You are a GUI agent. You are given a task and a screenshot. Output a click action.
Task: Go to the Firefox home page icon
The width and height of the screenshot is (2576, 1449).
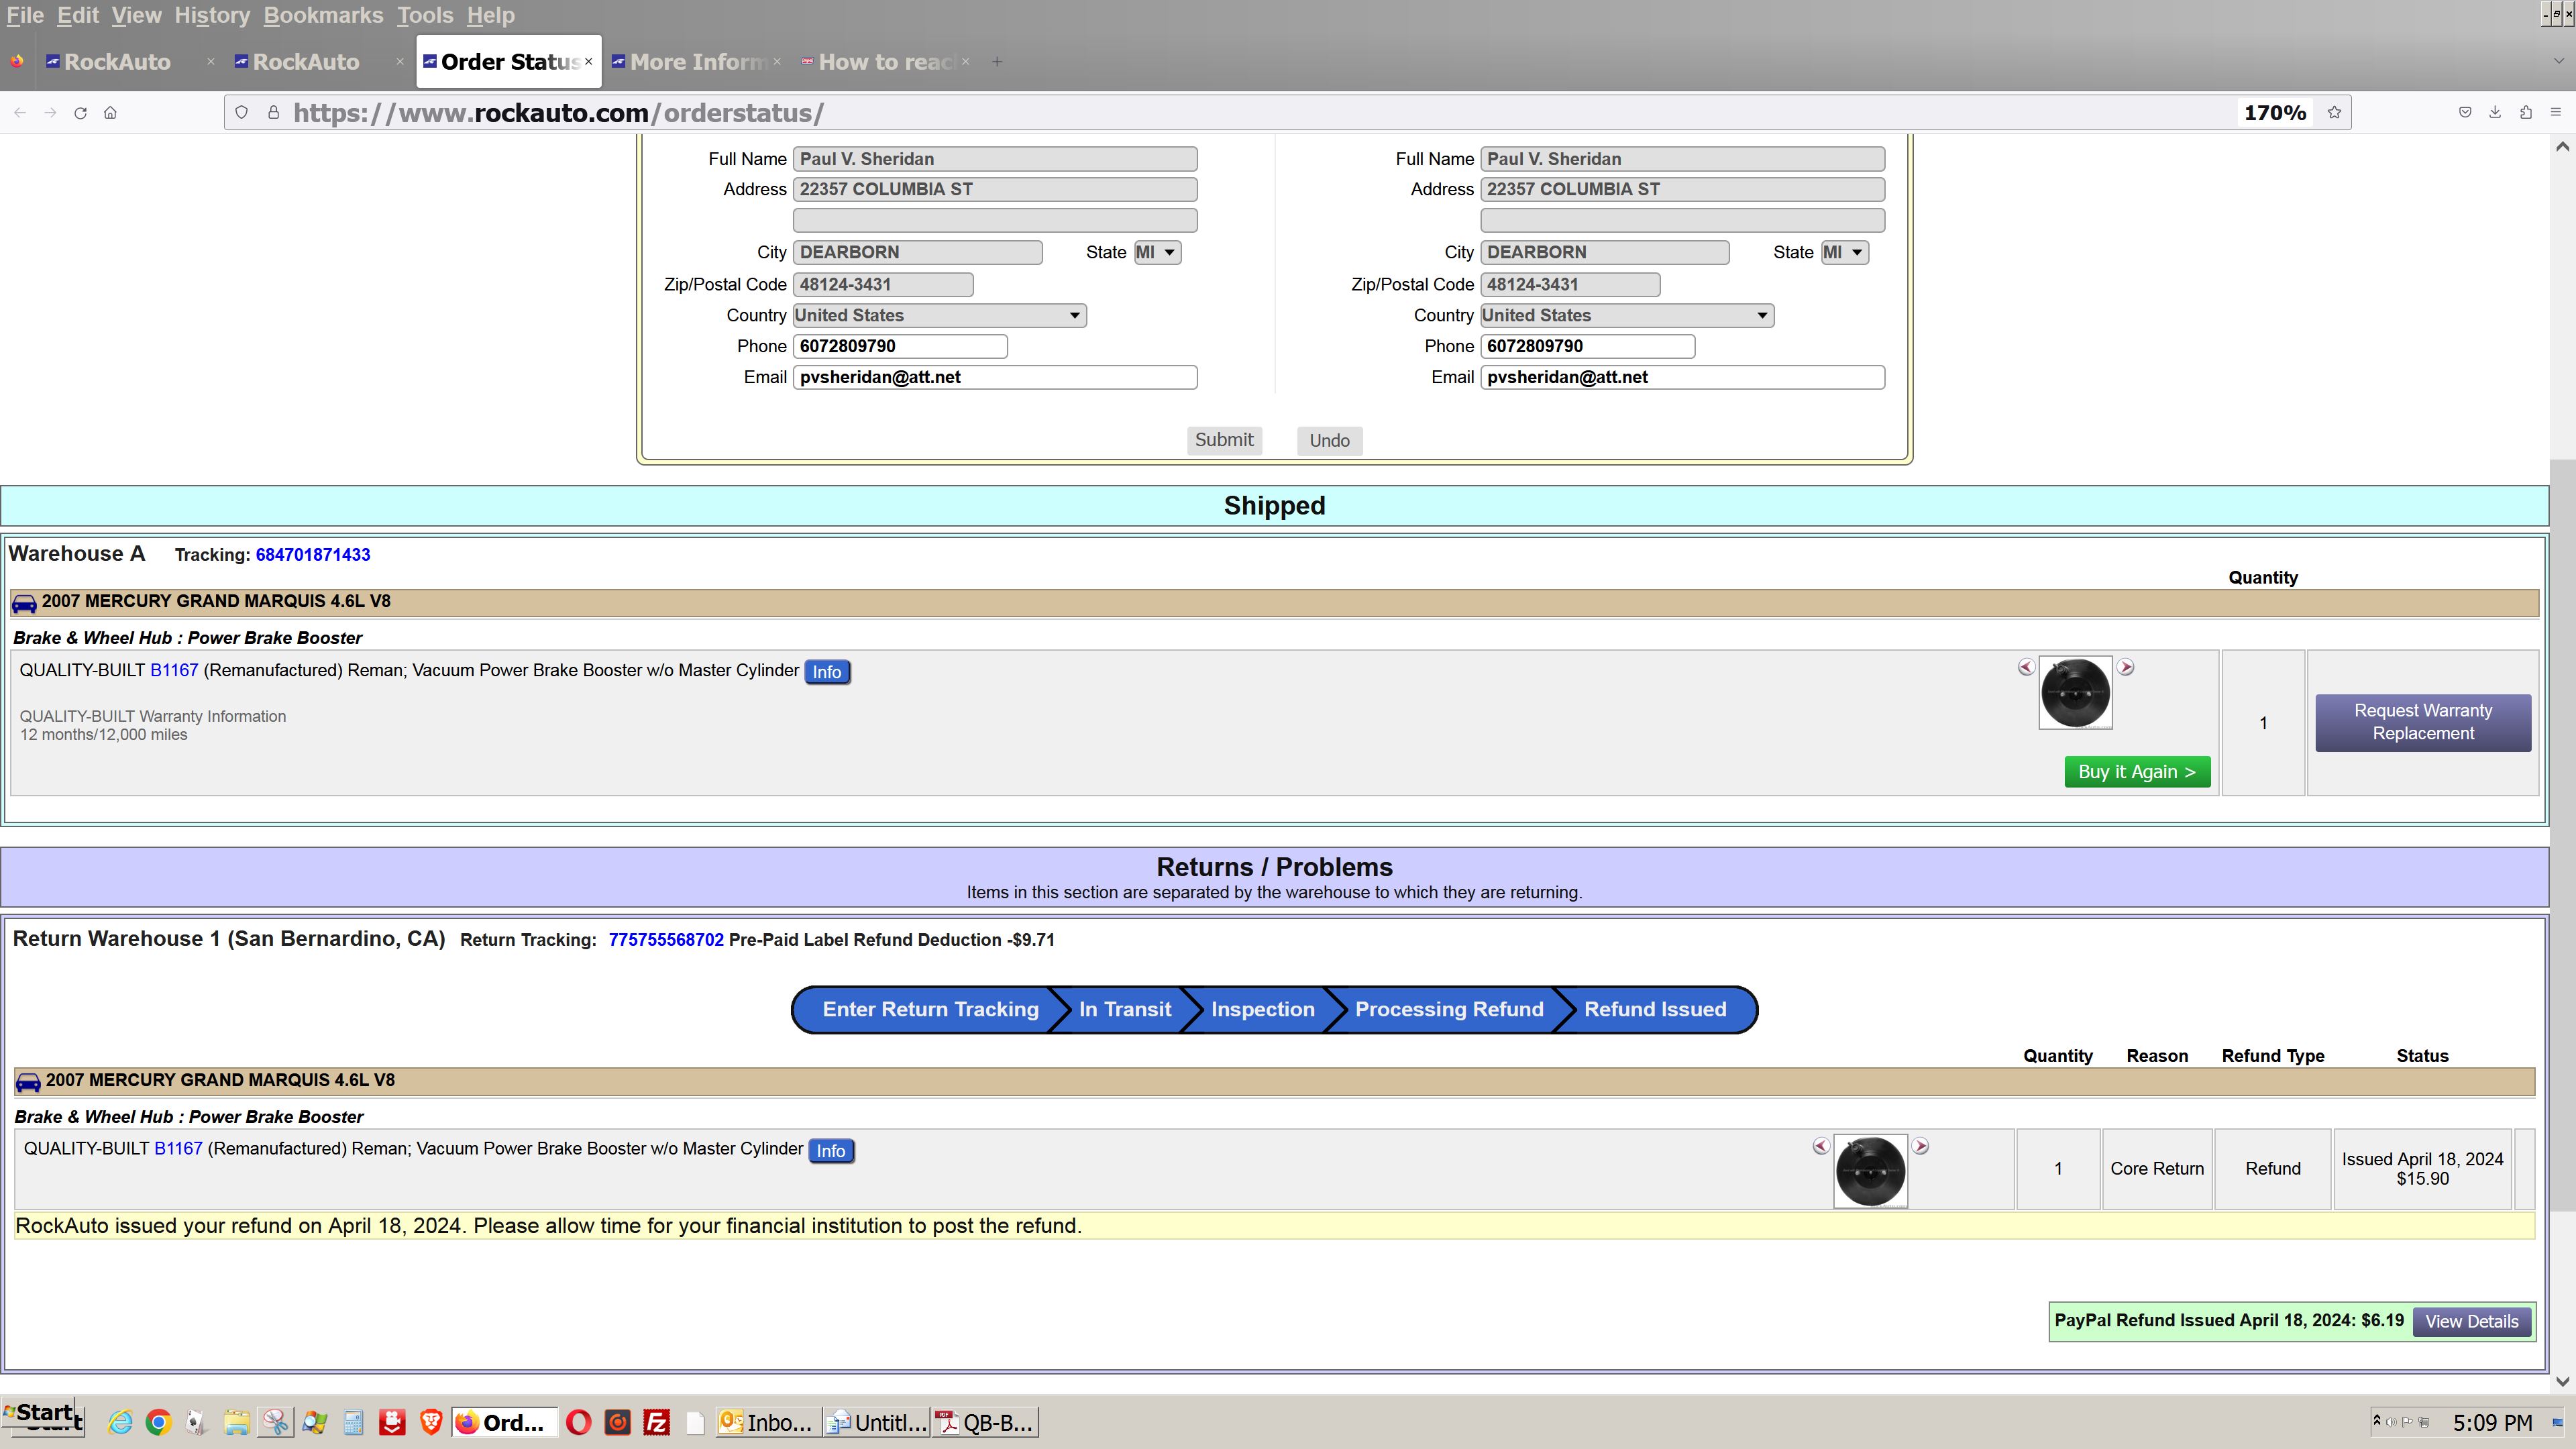pyautogui.click(x=110, y=113)
